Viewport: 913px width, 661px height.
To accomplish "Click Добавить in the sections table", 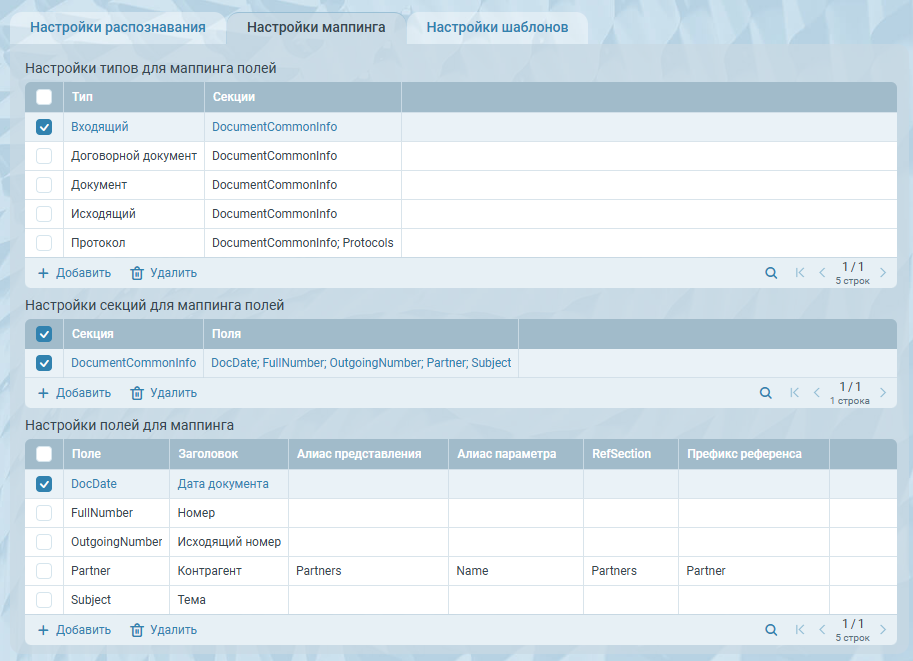I will pos(74,393).
